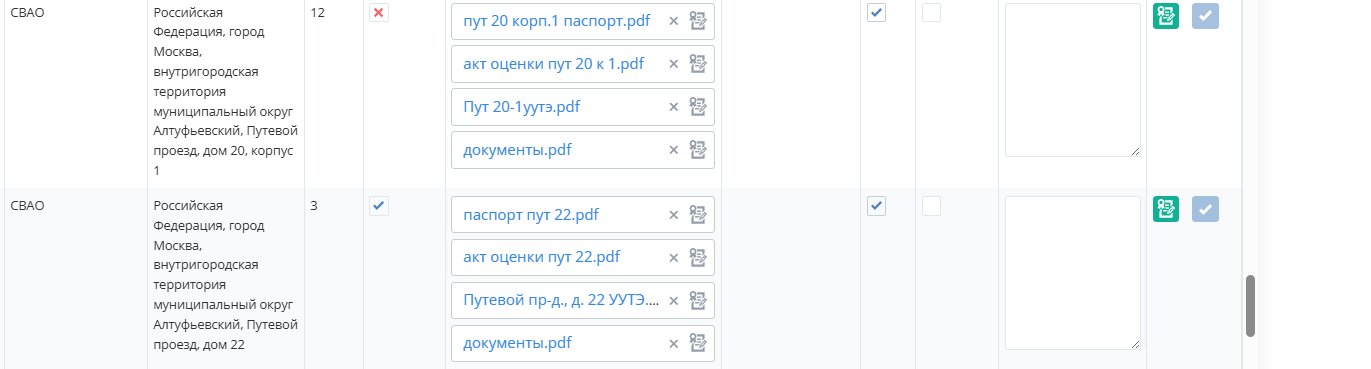Screen dimensions: 1371x369
Task: Remove the first row's 'документы.pdf' file
Action: pyautogui.click(x=673, y=150)
